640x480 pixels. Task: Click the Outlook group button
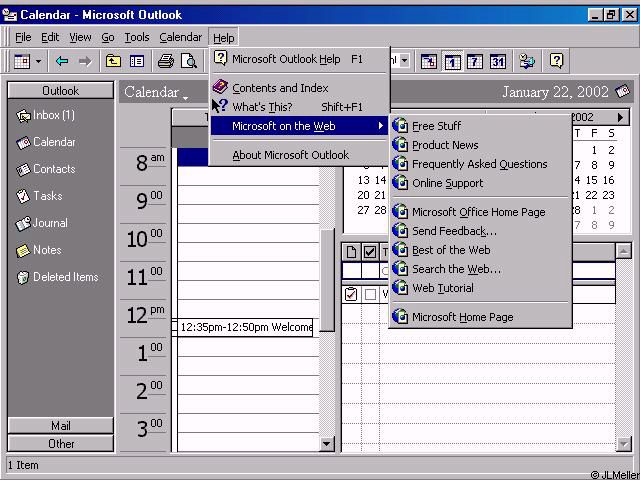pos(60,91)
